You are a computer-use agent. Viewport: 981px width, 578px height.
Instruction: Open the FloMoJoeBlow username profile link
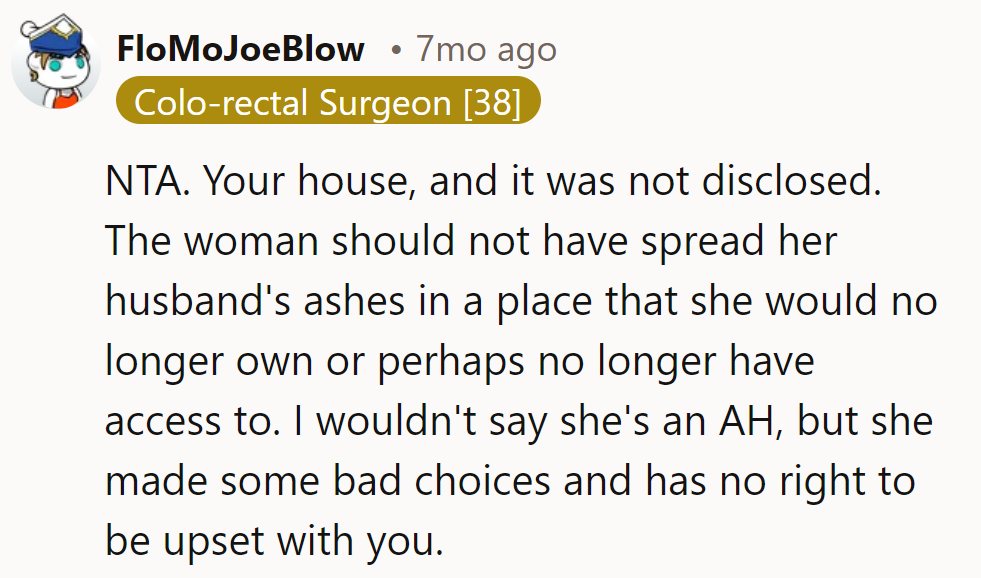[240, 49]
